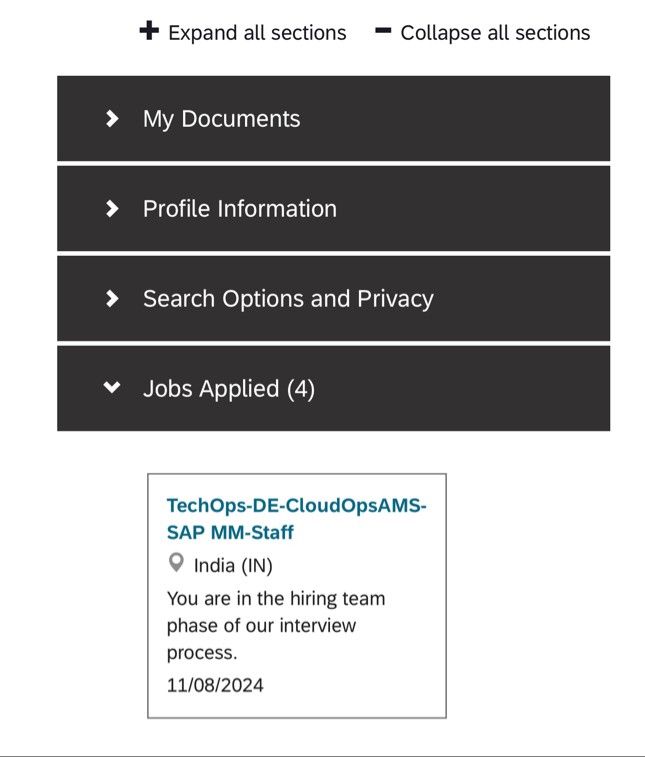This screenshot has height=757, width=645.
Task: Click the hiring team phase status message
Action: (275, 626)
